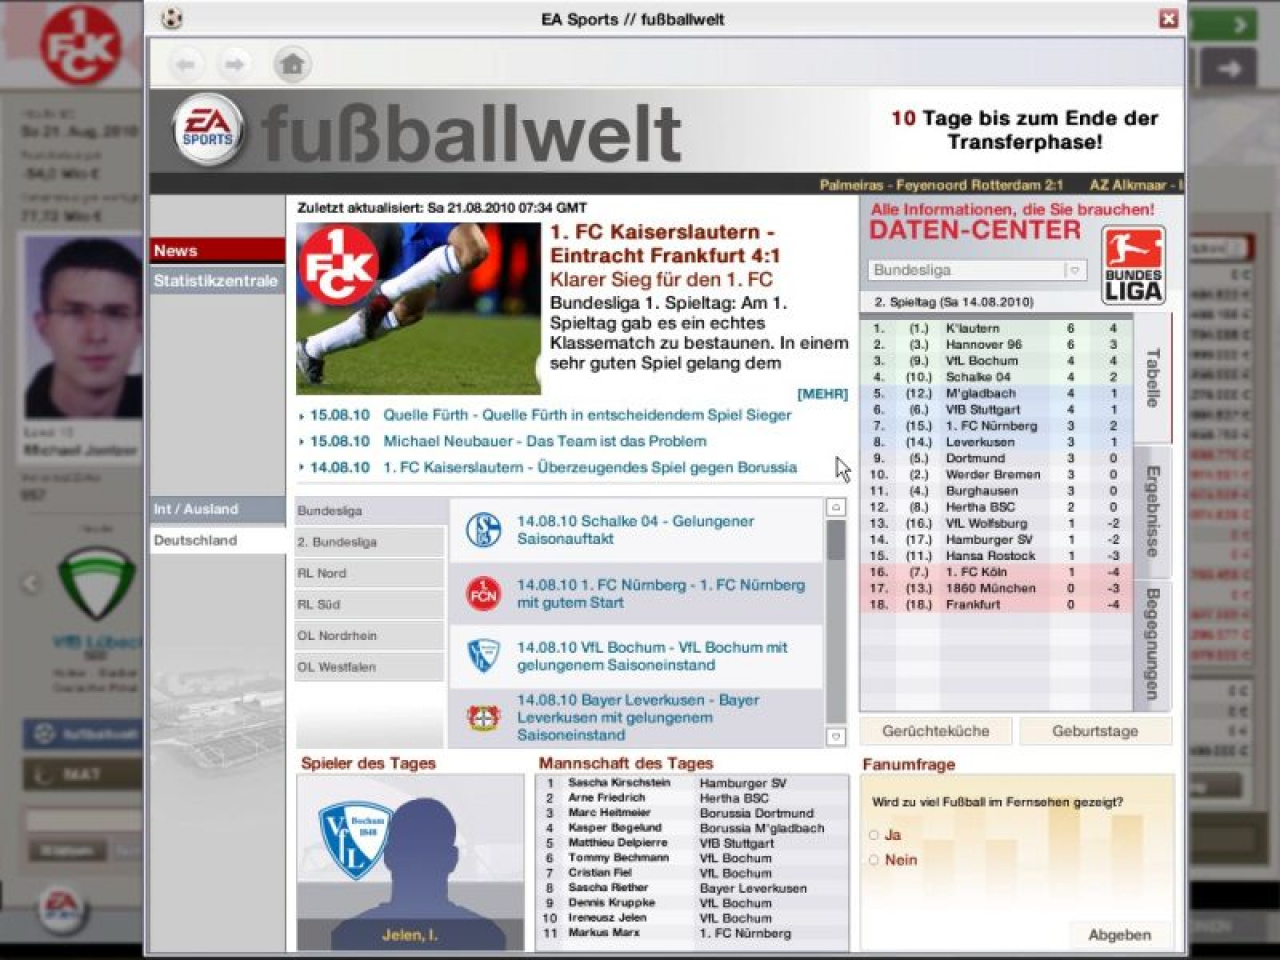
Task: Close the fußballwelt window
Action: click(1168, 18)
